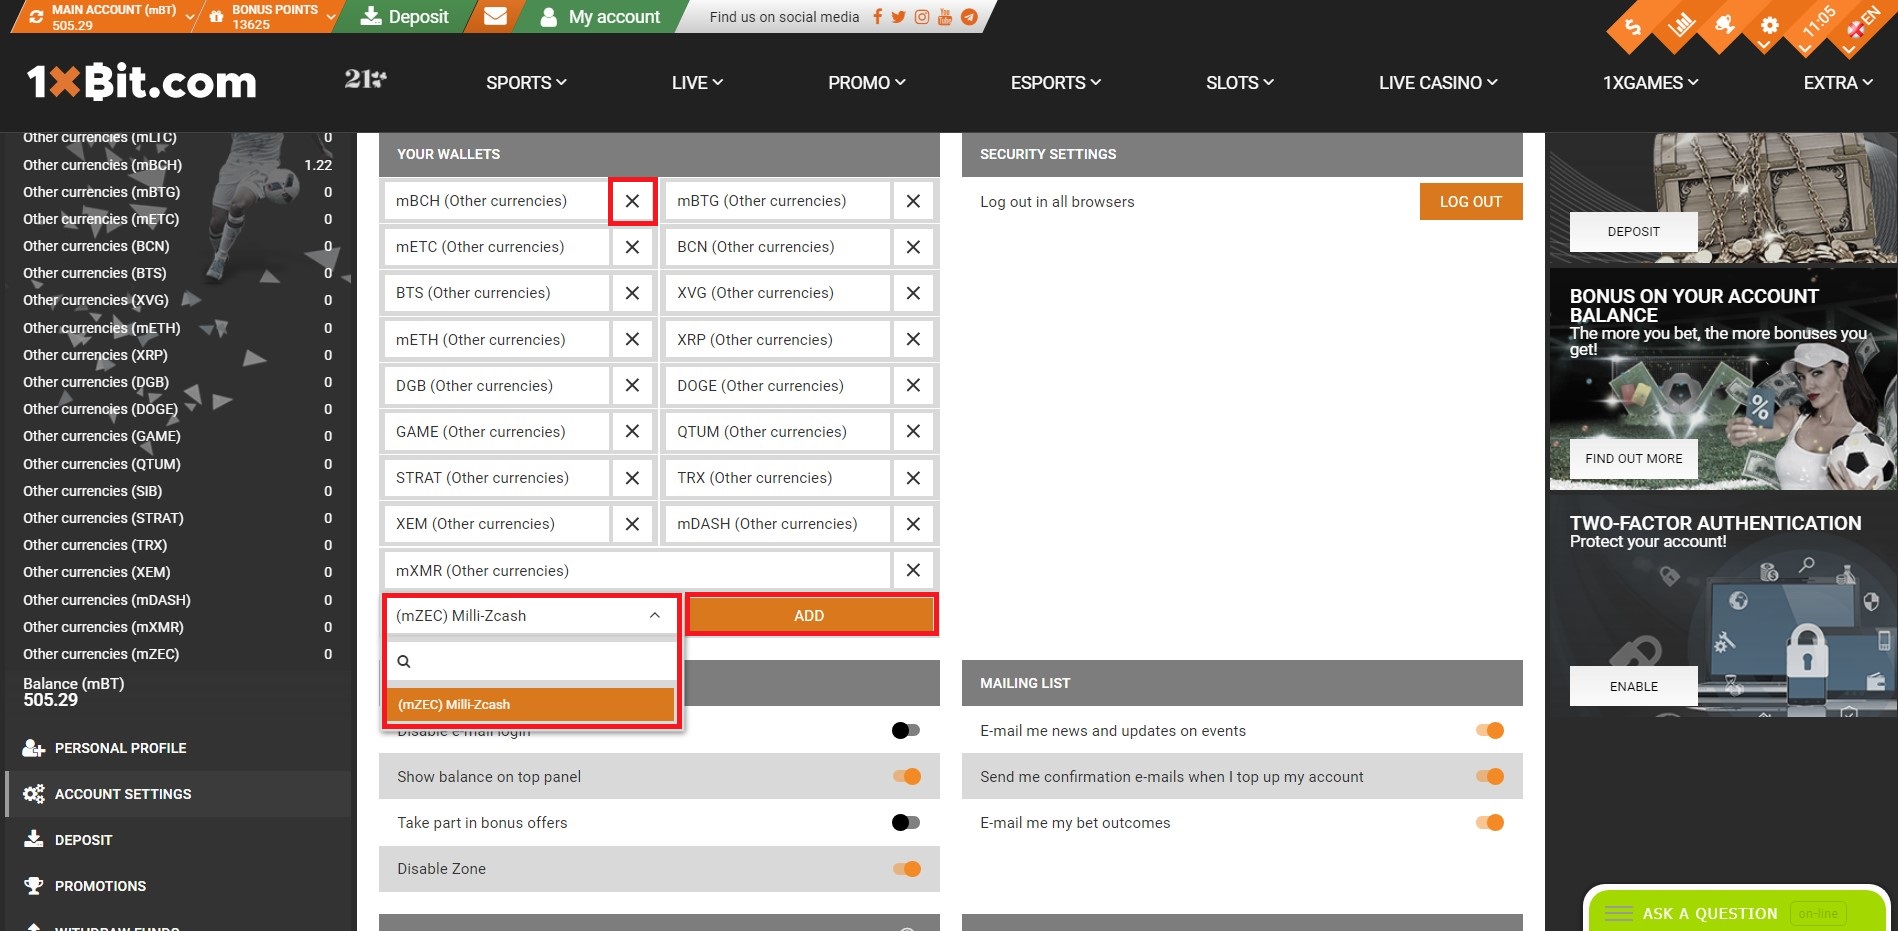Click the LOG OUT button
Viewport: 1898px width, 931px height.
click(x=1471, y=201)
